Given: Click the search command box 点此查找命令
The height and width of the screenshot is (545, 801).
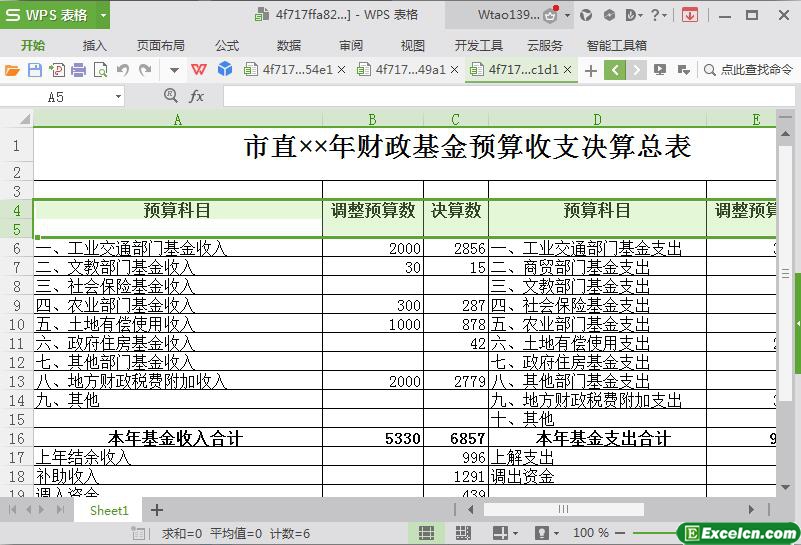Looking at the screenshot, I should 748,69.
